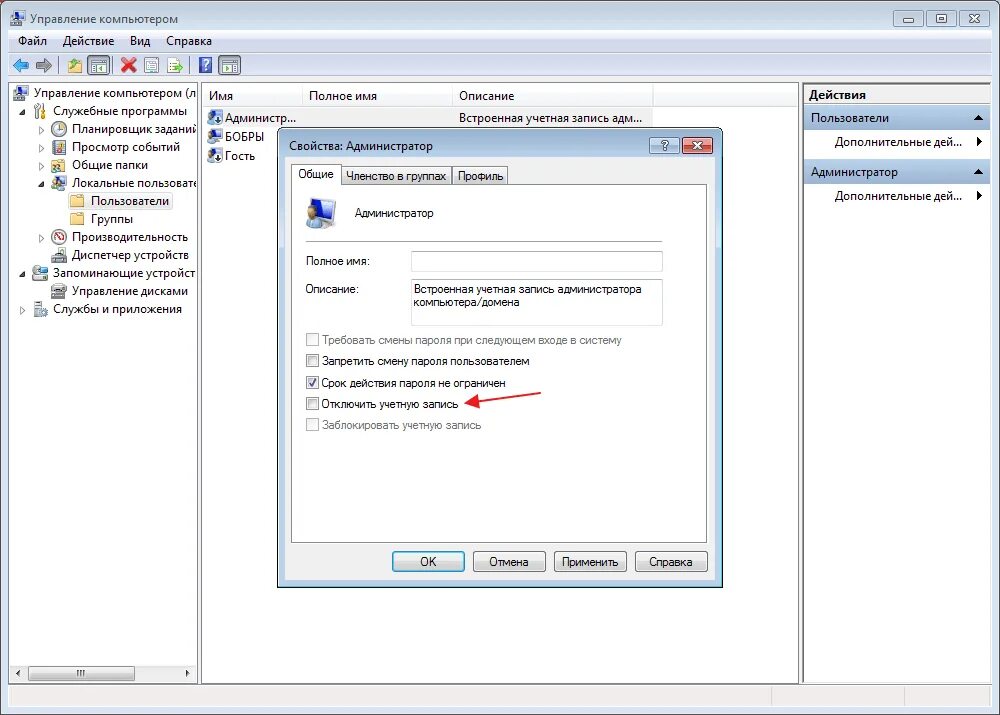Select the Пользователи tree item

point(119,201)
